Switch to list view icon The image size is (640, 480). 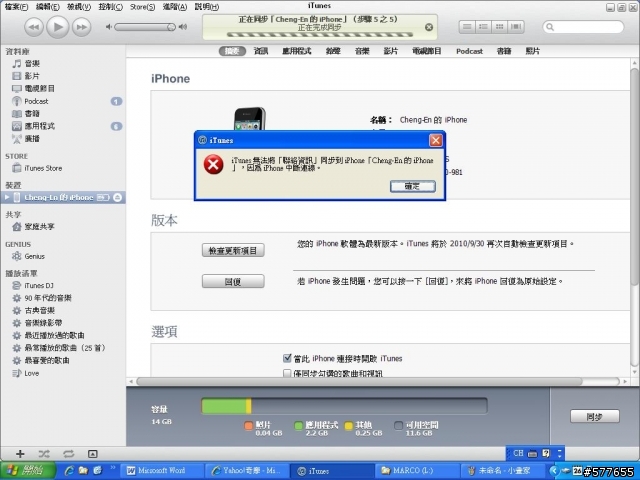coord(467,27)
